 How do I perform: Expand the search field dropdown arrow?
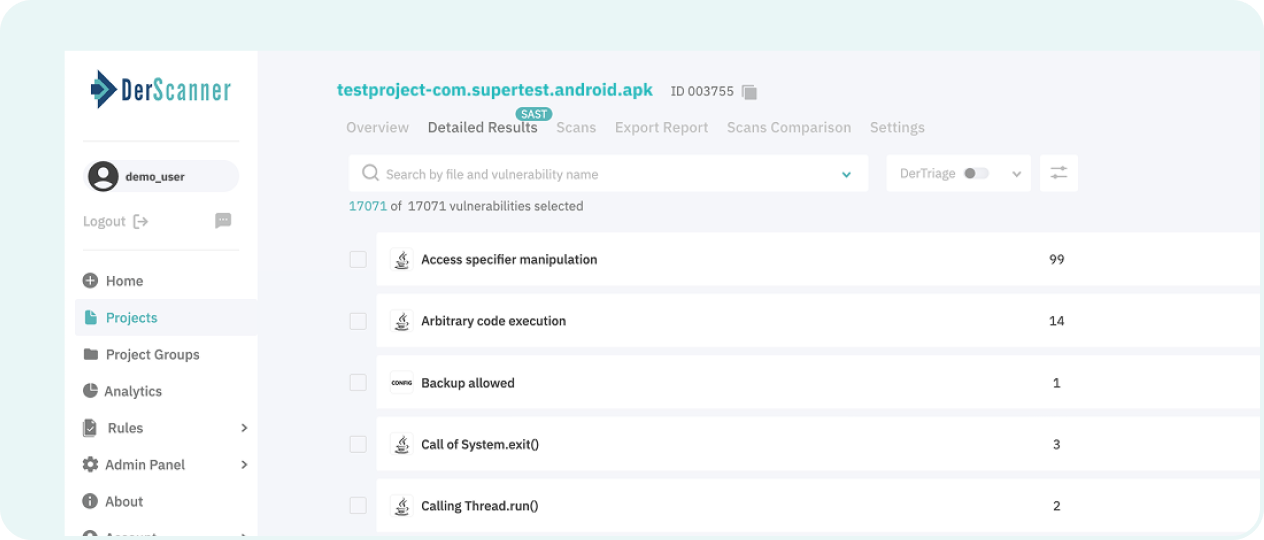(847, 174)
